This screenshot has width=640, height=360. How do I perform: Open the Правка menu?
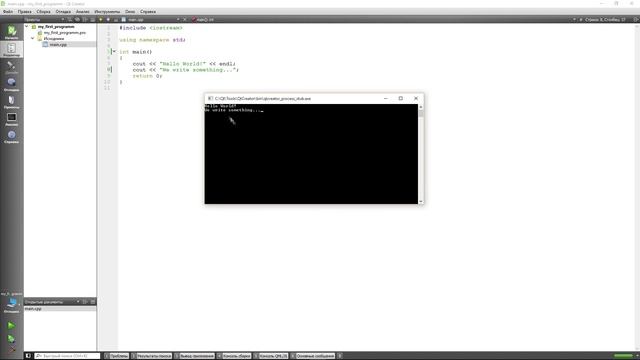pyautogui.click(x=24, y=12)
